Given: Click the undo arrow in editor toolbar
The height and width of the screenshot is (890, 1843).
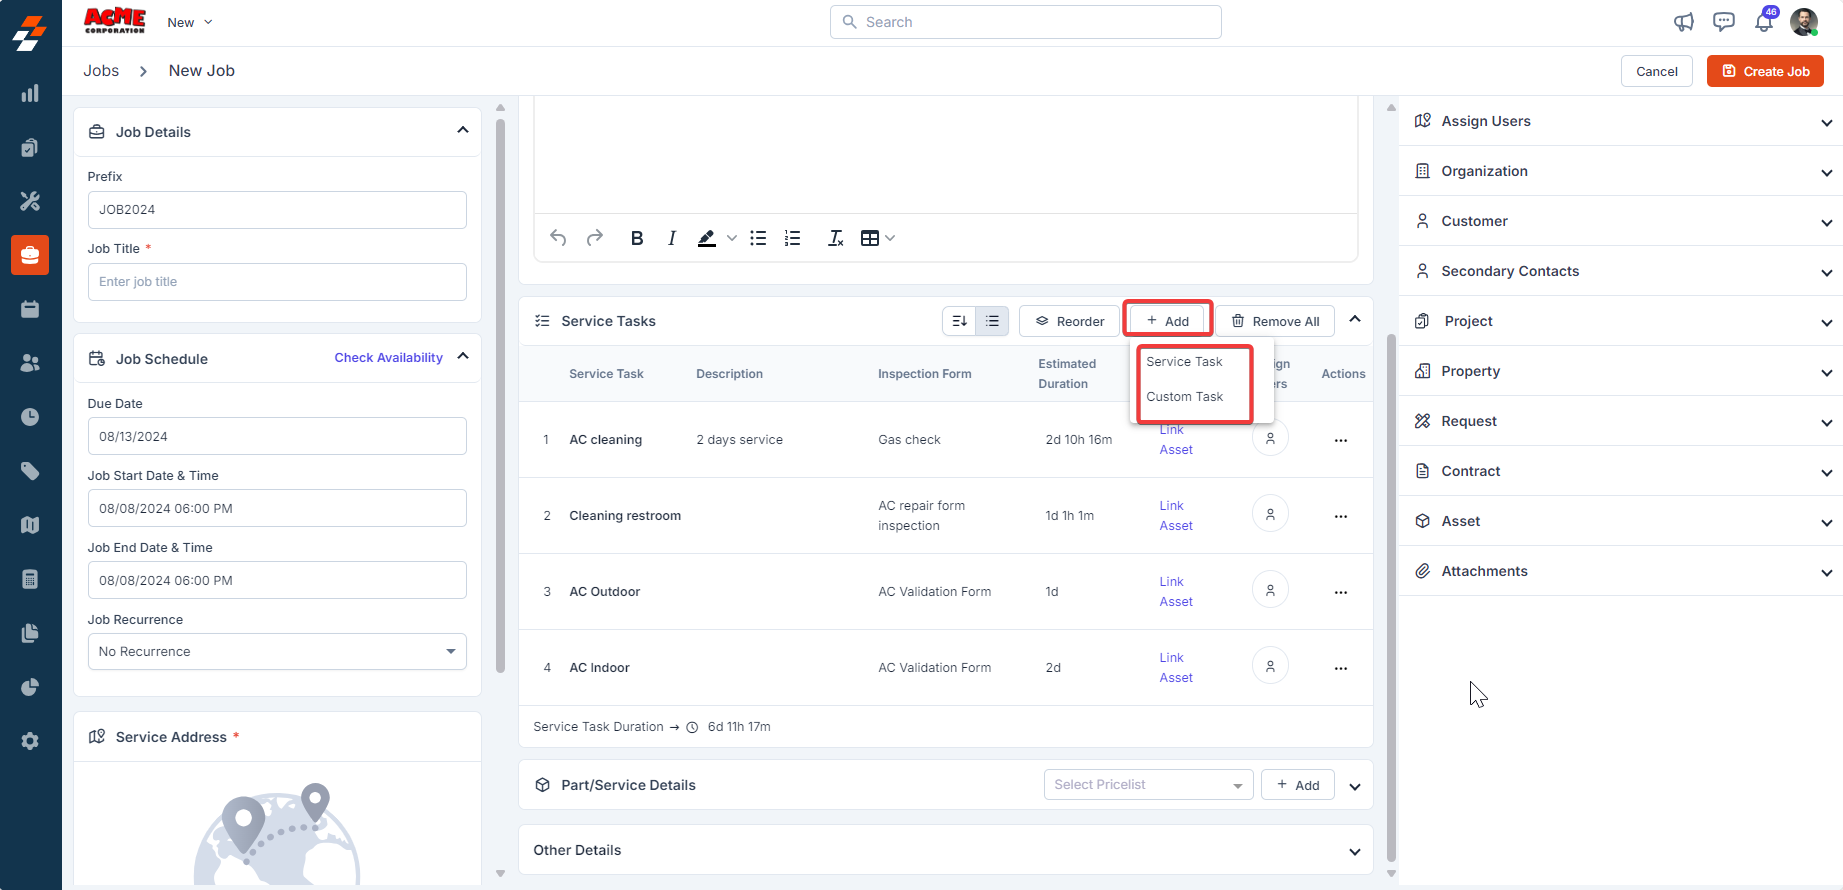Looking at the screenshot, I should [558, 238].
